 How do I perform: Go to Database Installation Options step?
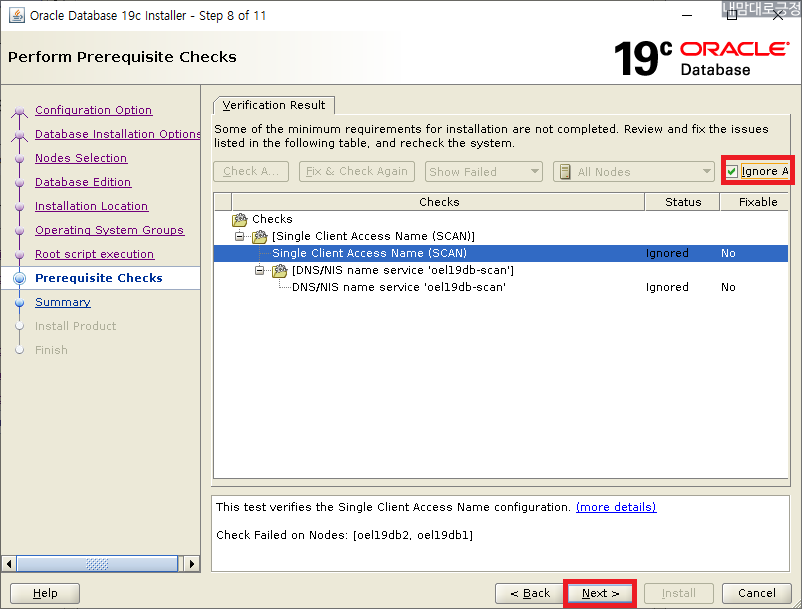click(118, 134)
